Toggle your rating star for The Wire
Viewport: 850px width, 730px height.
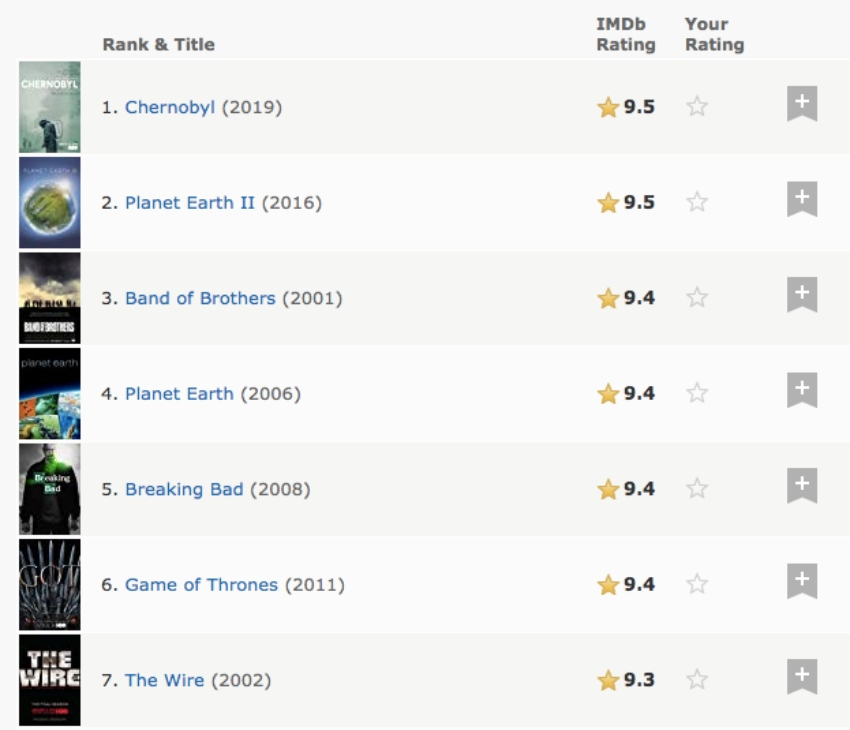pyautogui.click(x=697, y=680)
